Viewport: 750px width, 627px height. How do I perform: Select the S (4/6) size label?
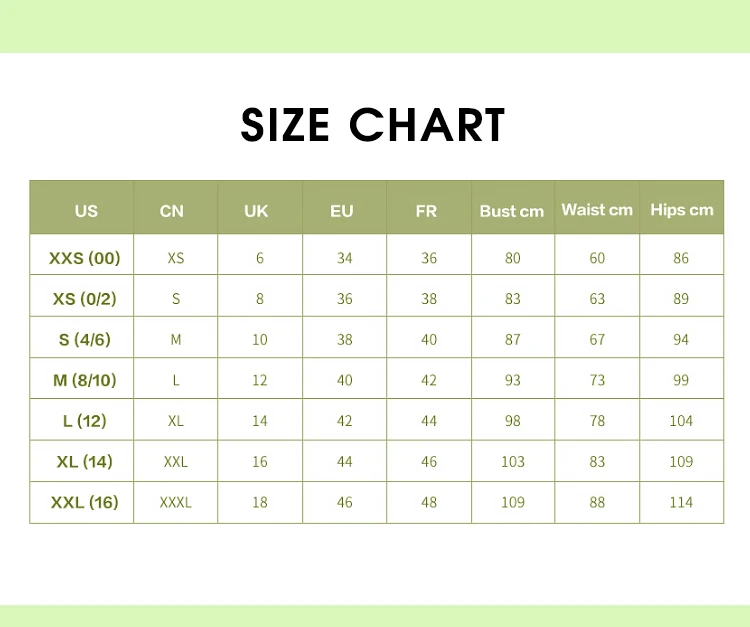pyautogui.click(x=84, y=340)
